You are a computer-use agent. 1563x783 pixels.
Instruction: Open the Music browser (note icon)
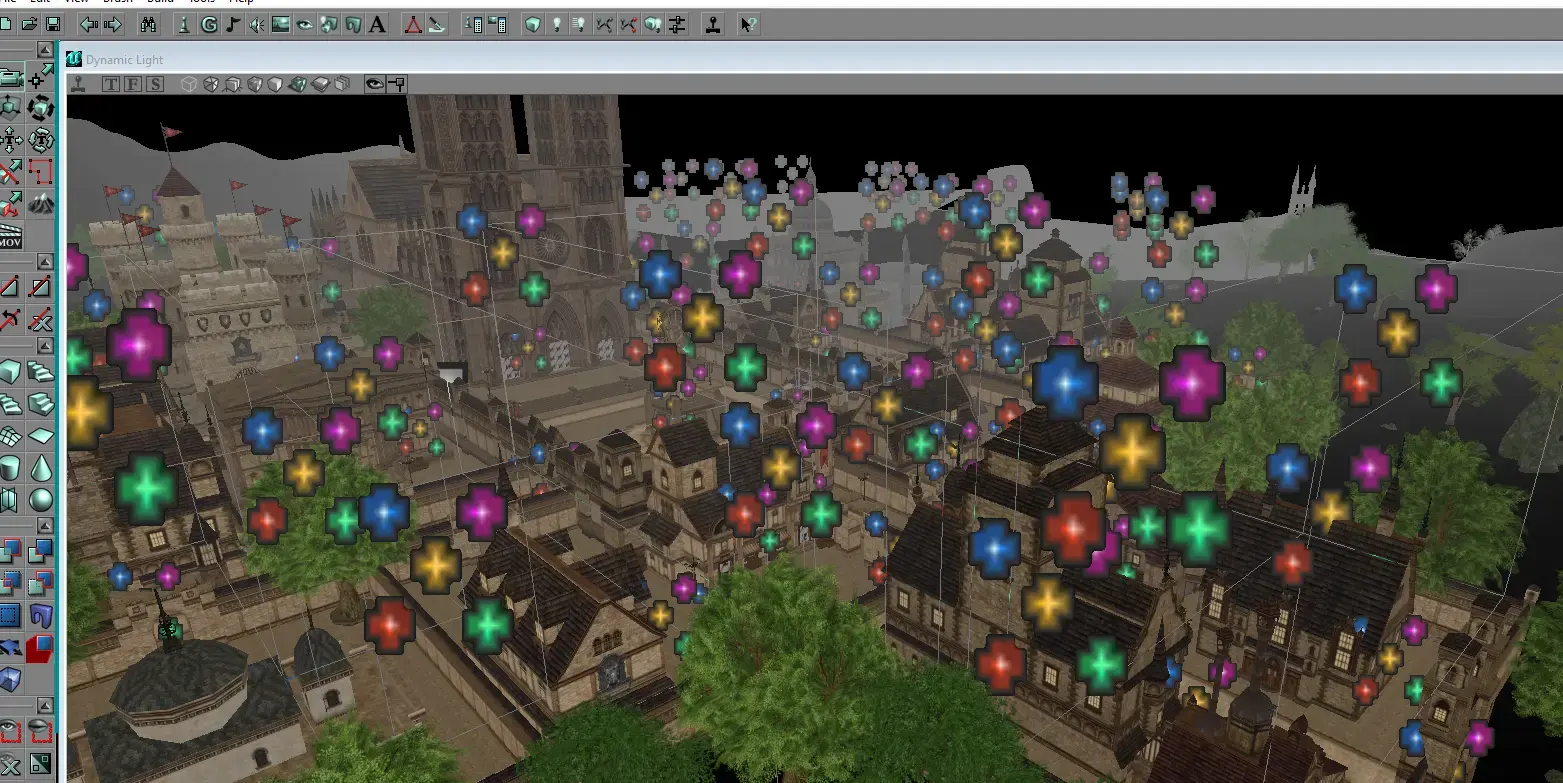click(x=233, y=24)
